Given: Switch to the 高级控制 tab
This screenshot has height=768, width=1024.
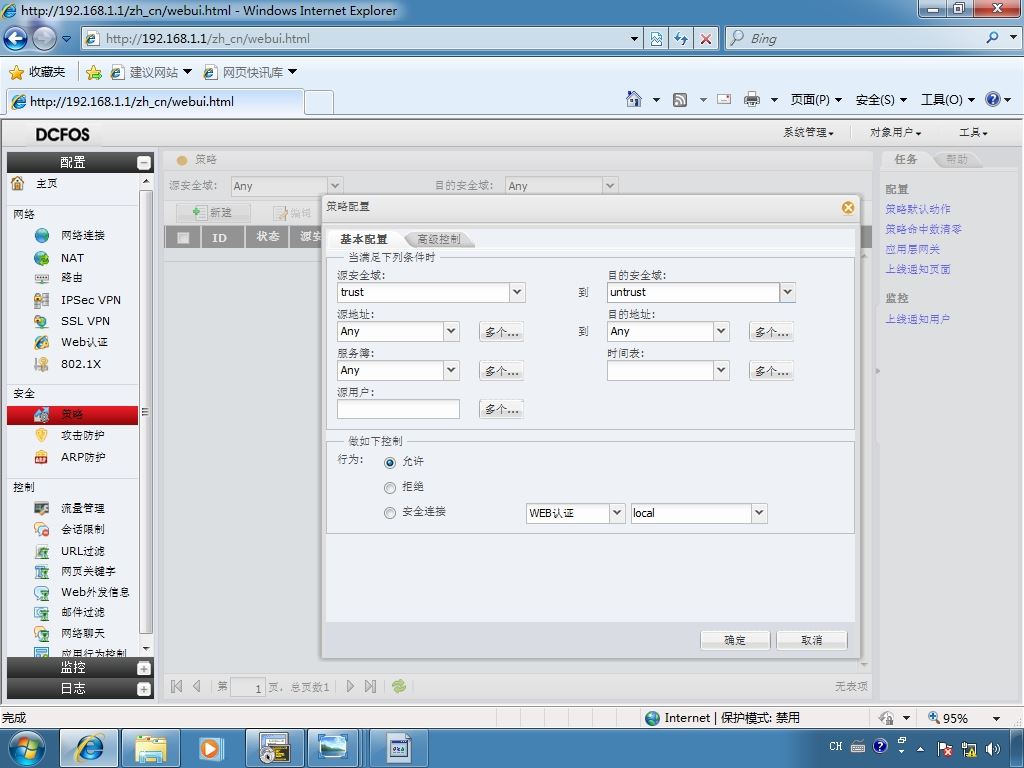Looking at the screenshot, I should click(439, 239).
